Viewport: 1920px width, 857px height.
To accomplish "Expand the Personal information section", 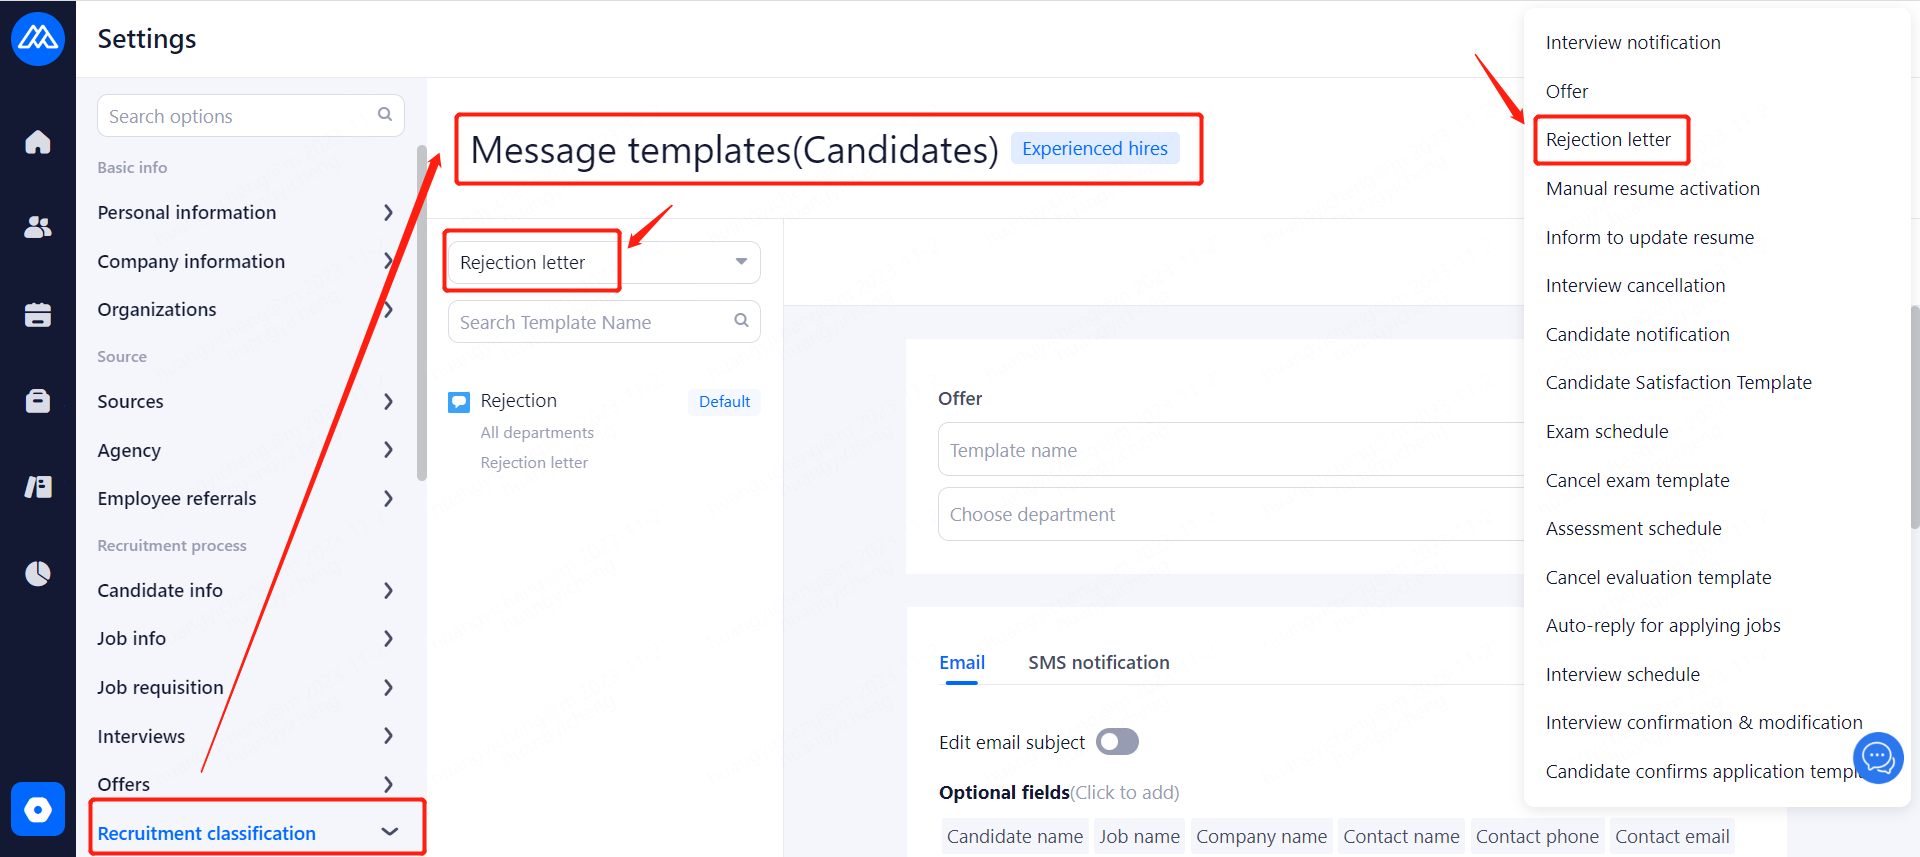I will coord(245,212).
